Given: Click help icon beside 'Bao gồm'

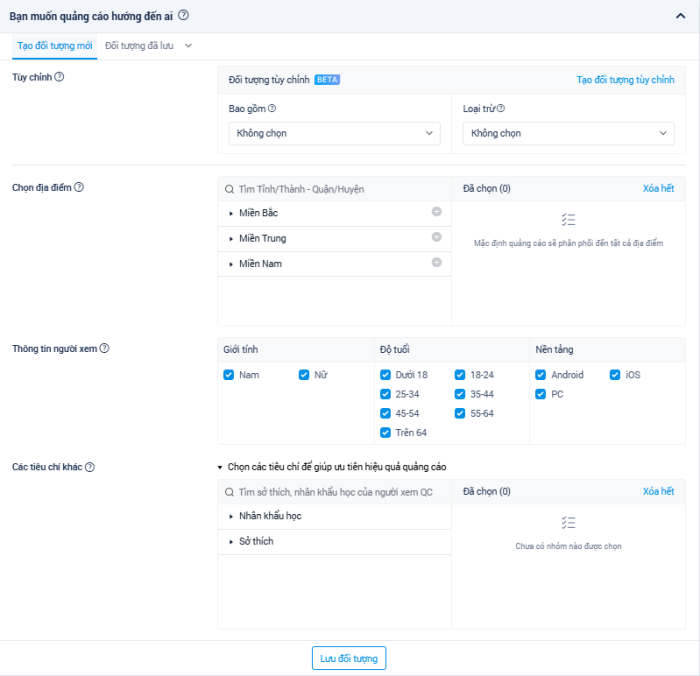Looking at the screenshot, I should click(272, 108).
